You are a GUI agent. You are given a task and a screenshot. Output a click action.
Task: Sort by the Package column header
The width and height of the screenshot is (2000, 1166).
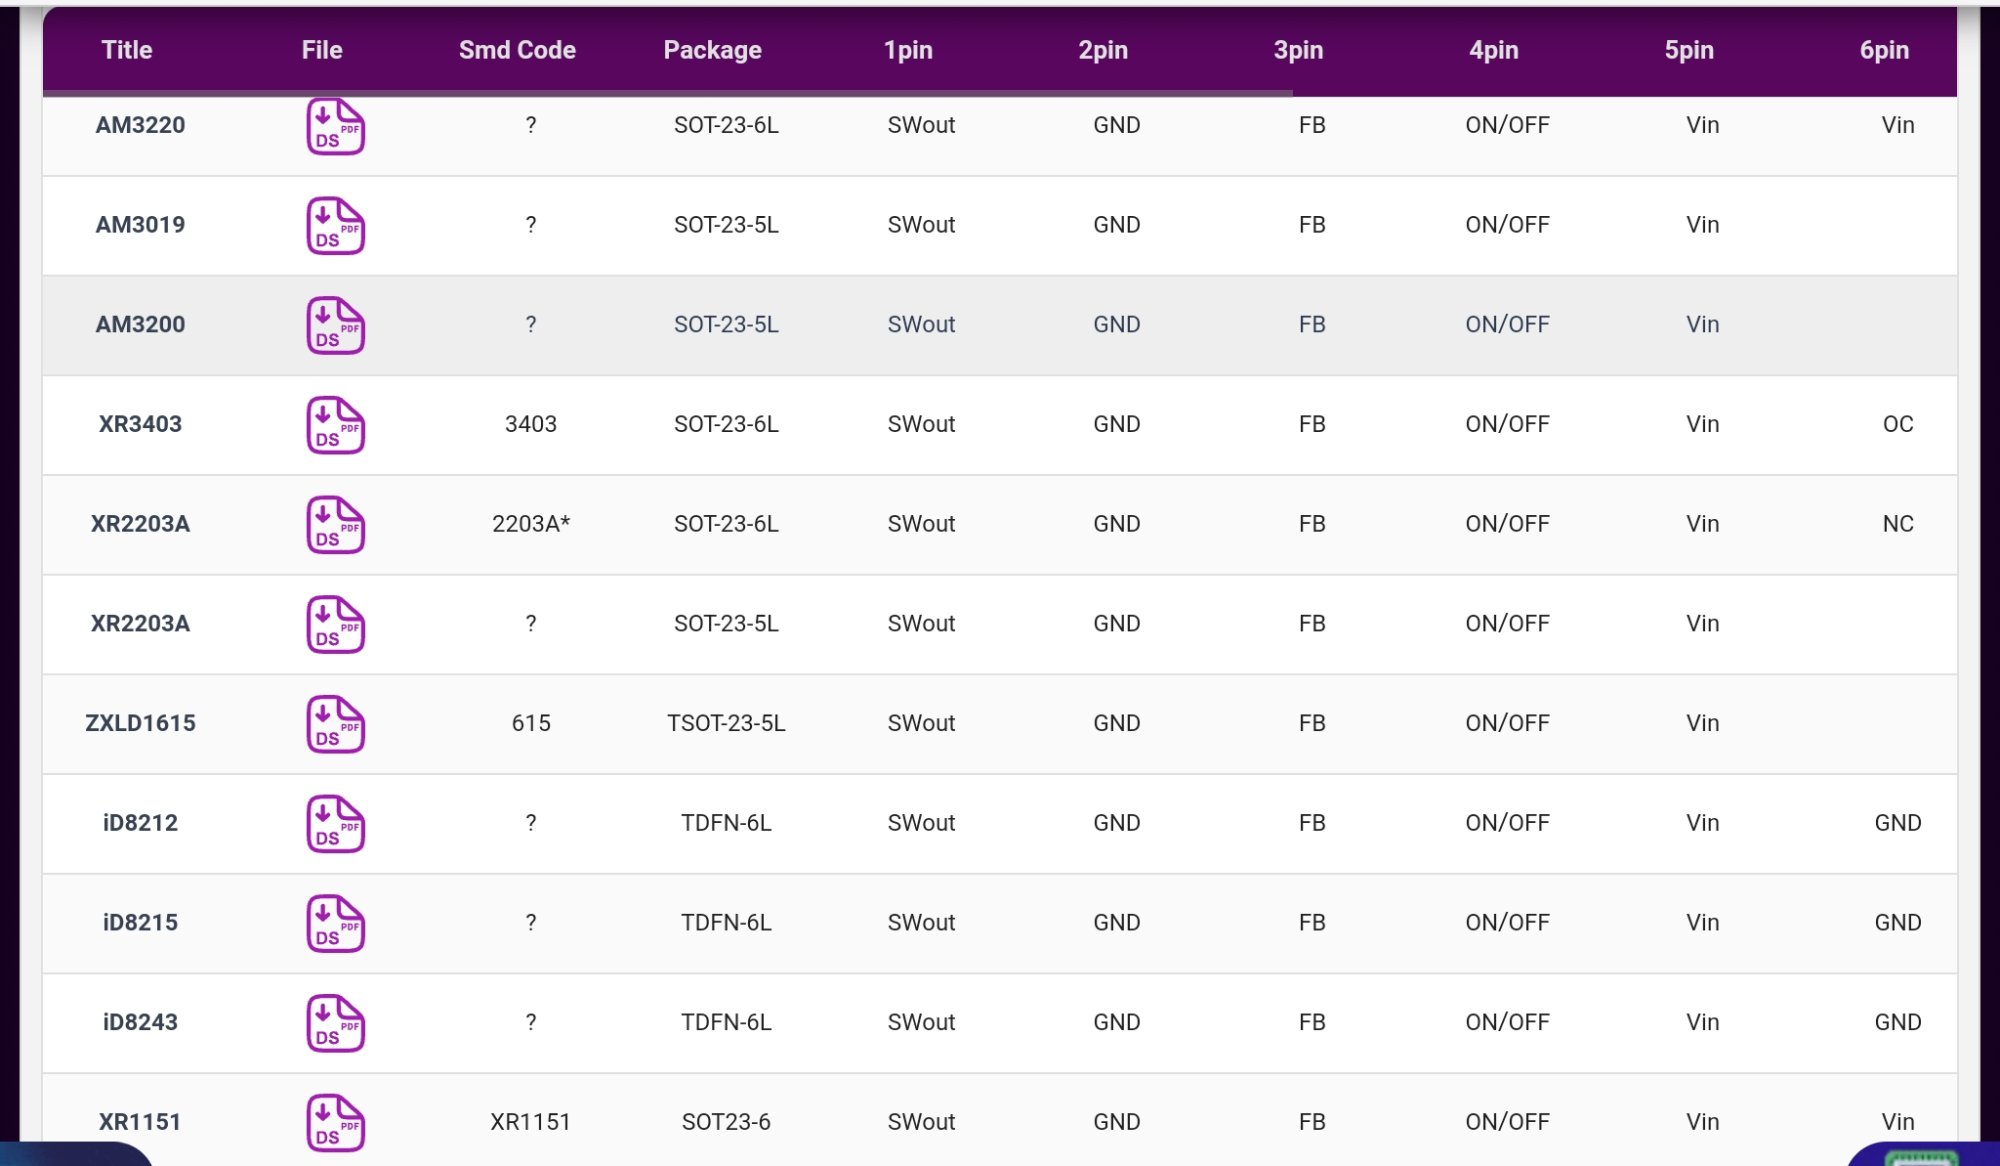pos(712,50)
